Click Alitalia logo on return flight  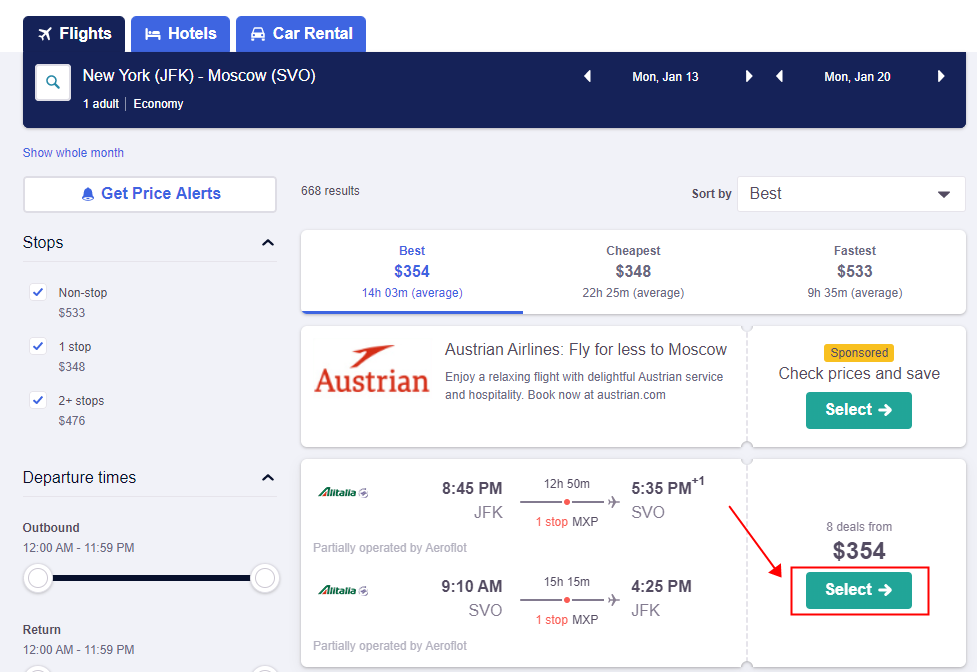343,590
